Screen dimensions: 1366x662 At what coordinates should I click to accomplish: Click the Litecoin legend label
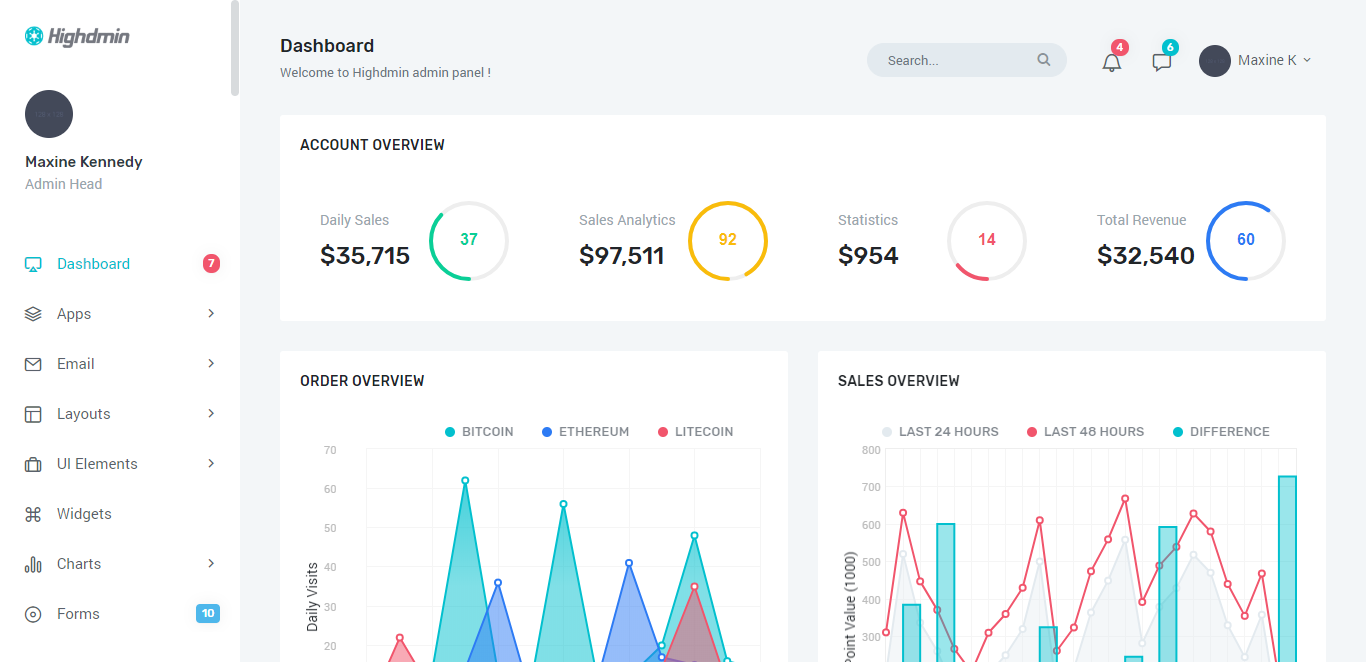pos(704,432)
